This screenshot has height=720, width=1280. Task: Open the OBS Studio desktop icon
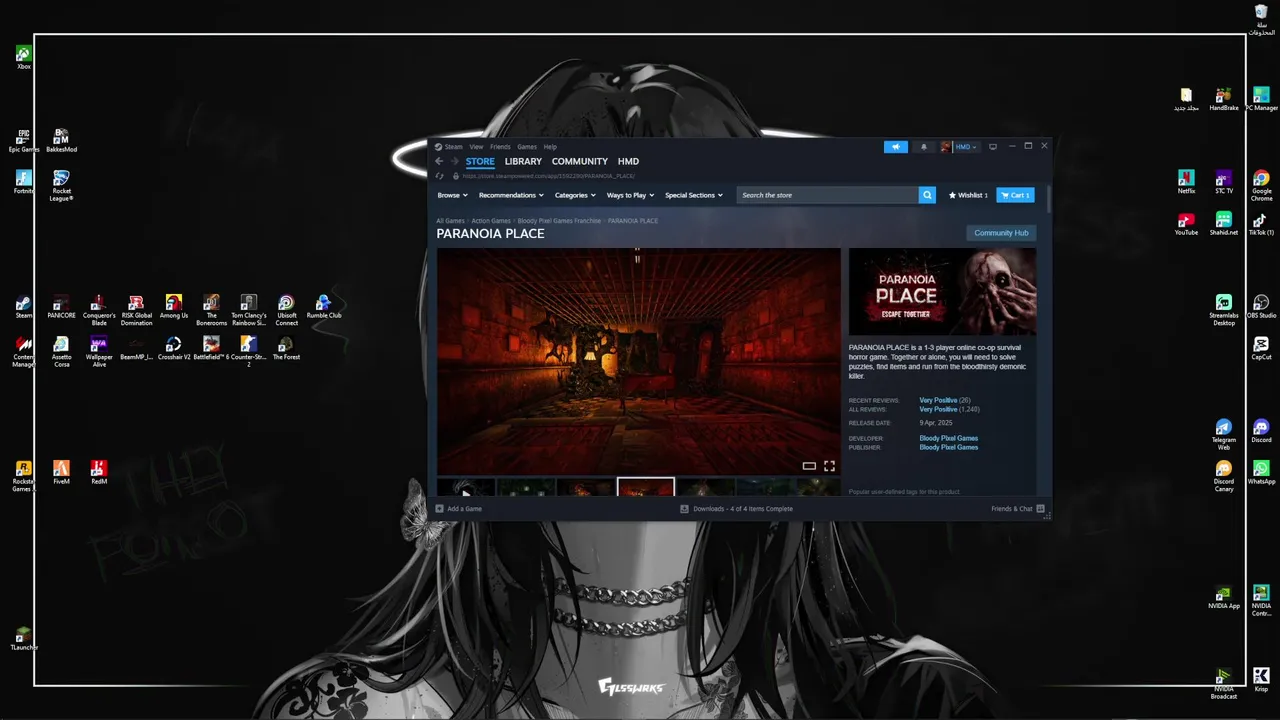pos(1261,306)
